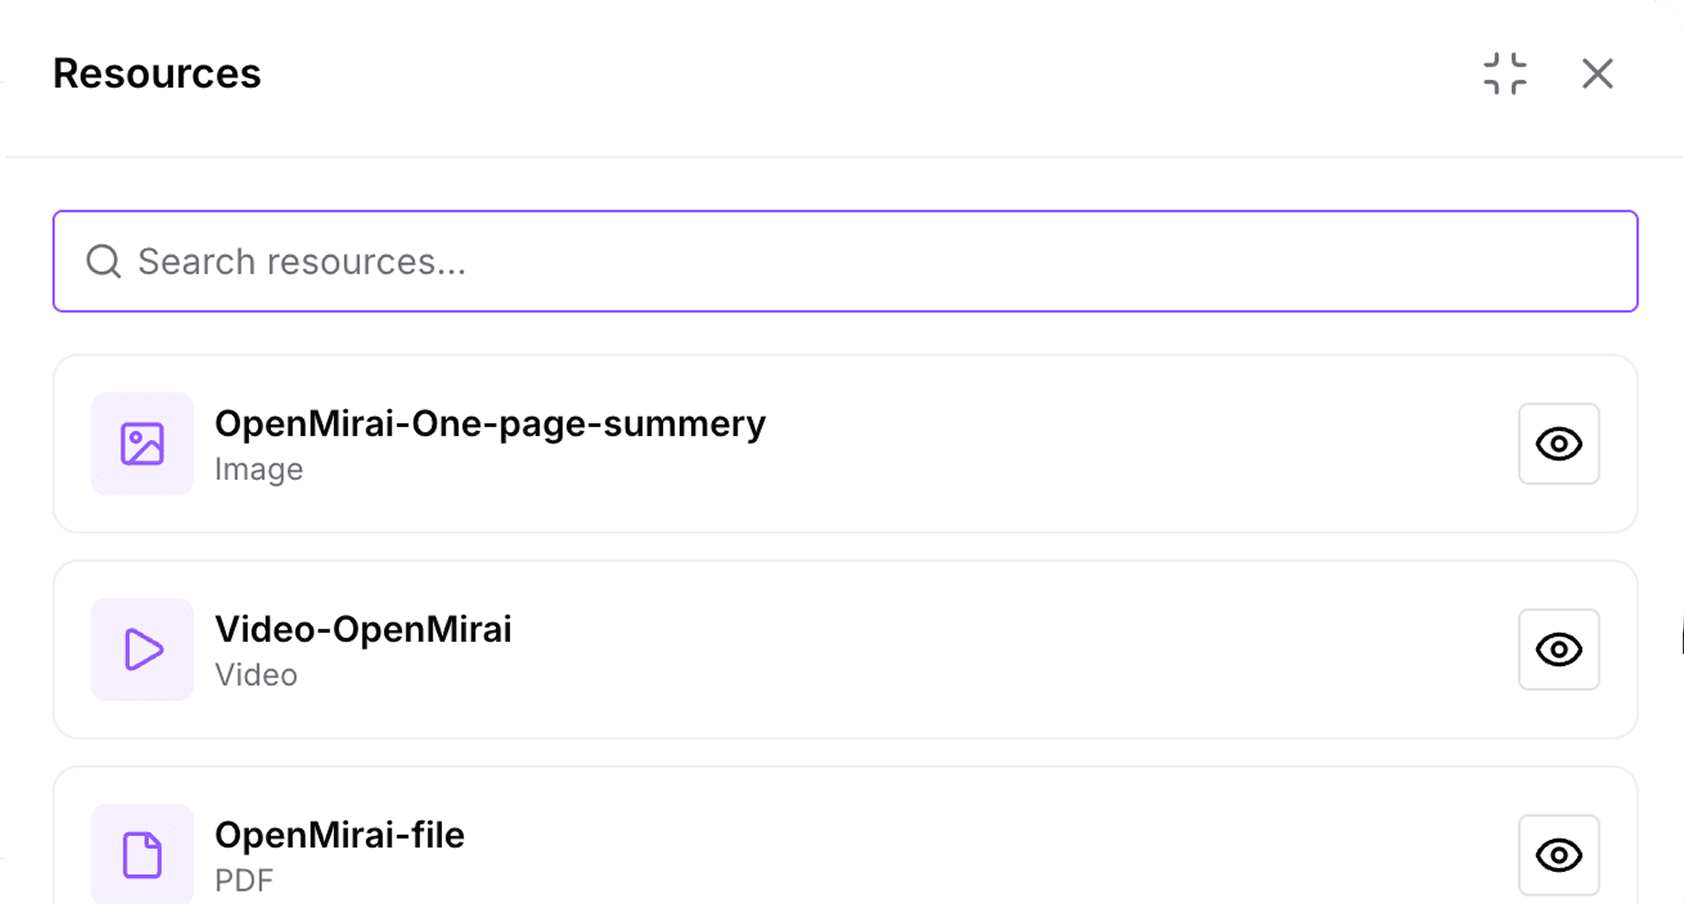1684x904 pixels.
Task: Click the image type icon for OpenMirai-One-page-summery
Action: coord(142,444)
